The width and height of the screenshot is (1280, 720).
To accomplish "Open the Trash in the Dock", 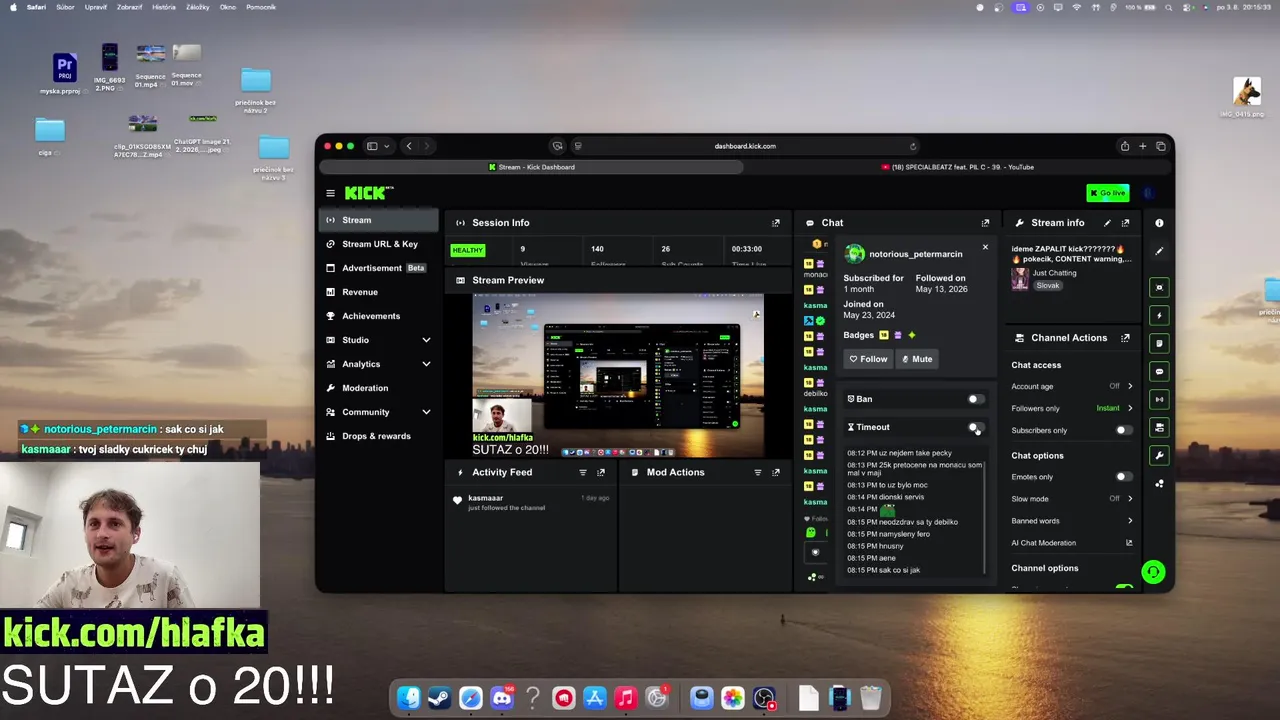I will pyautogui.click(x=871, y=698).
